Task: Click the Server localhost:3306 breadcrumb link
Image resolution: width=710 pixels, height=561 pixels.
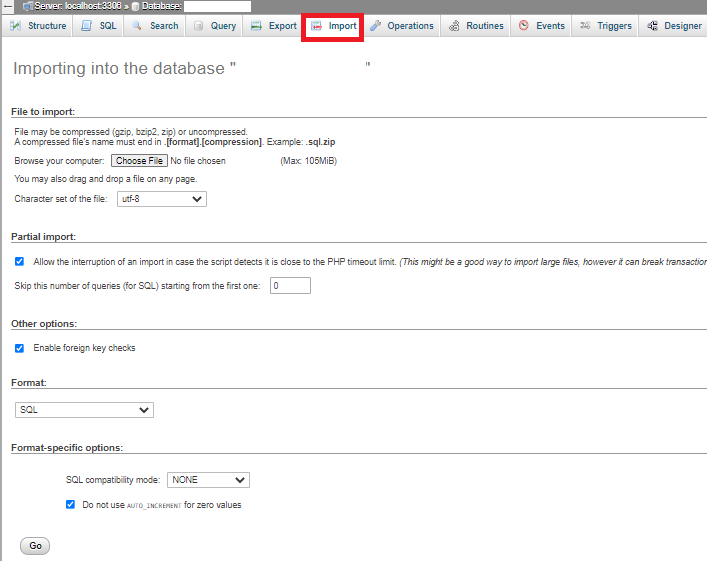Action: (76, 6)
